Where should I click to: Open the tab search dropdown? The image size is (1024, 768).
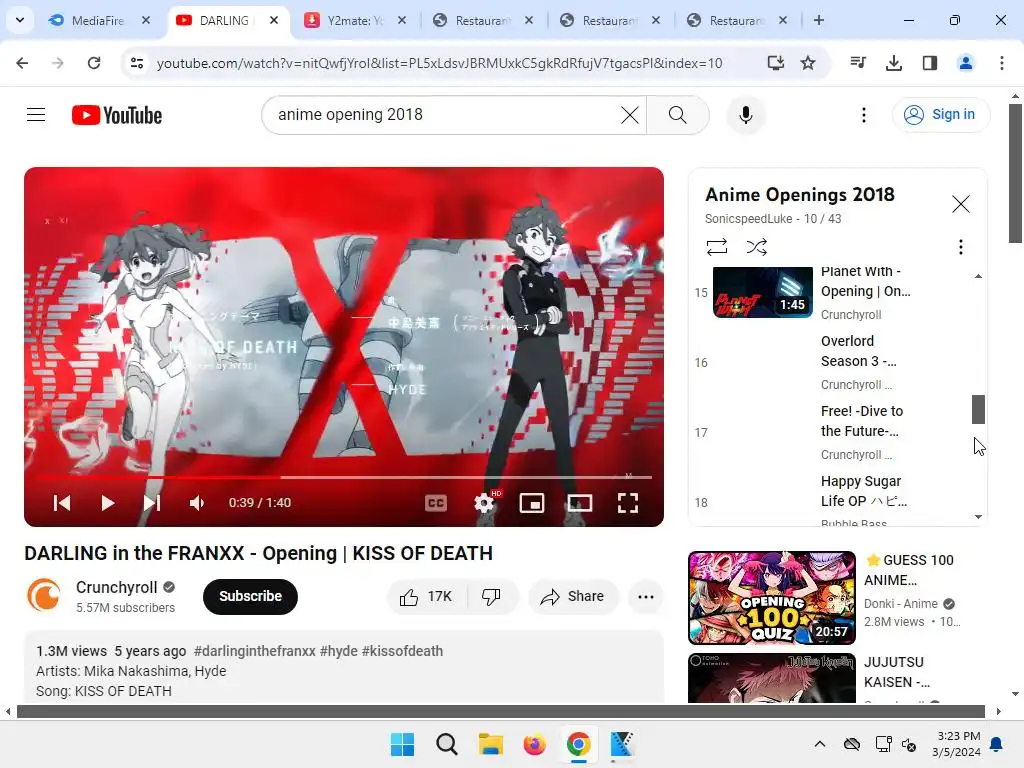pos(20,20)
